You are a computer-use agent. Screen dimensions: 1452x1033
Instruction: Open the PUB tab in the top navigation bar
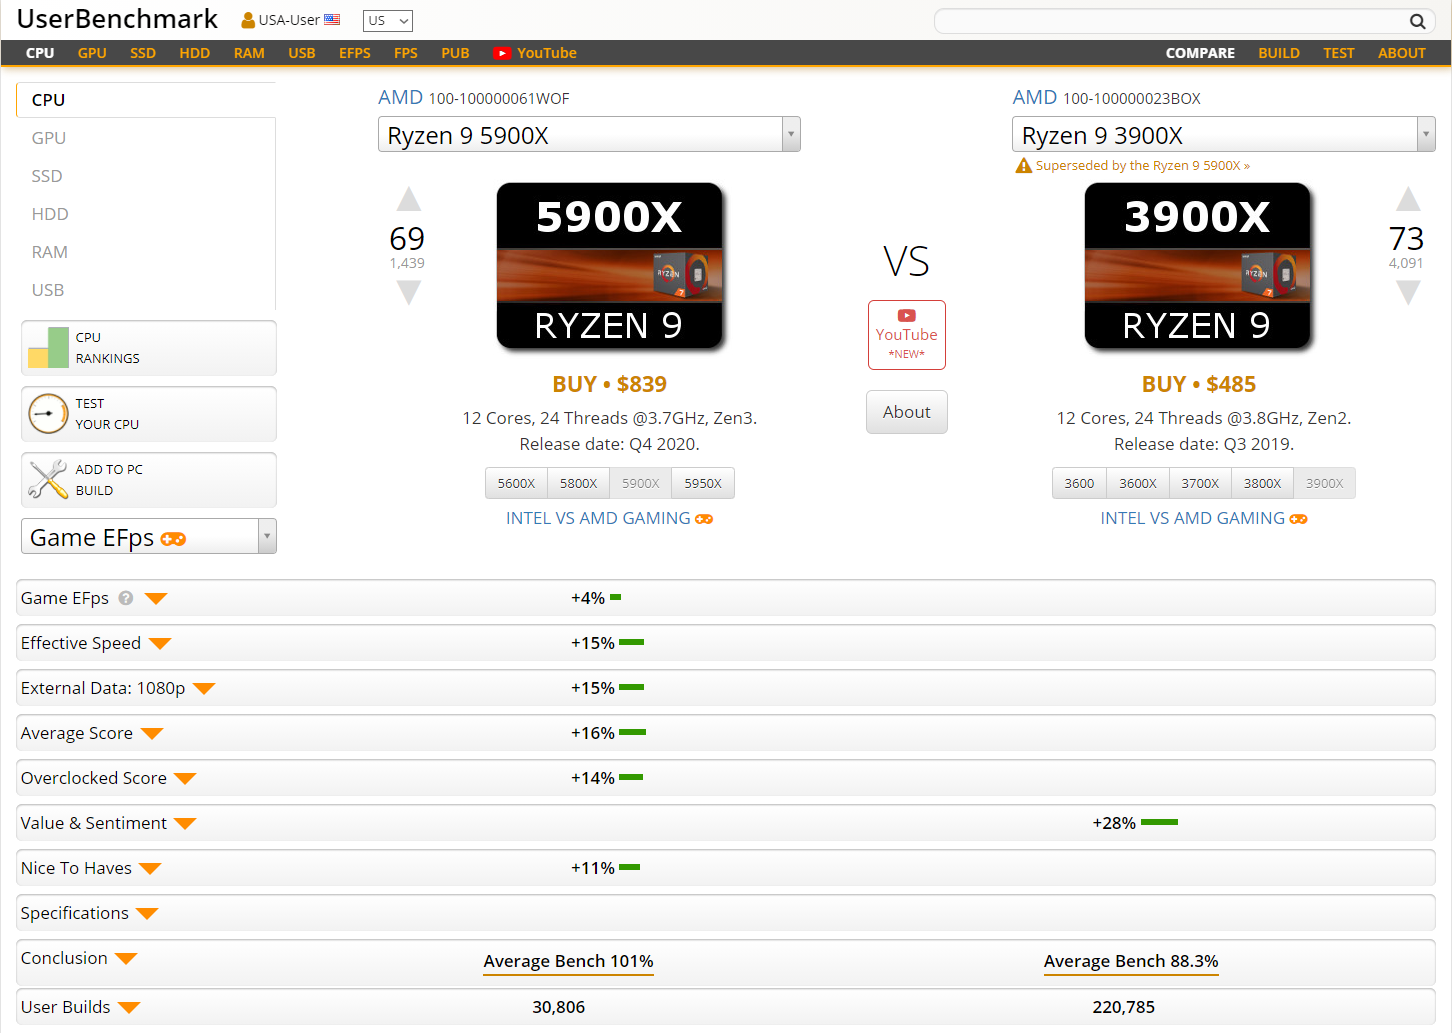455,53
